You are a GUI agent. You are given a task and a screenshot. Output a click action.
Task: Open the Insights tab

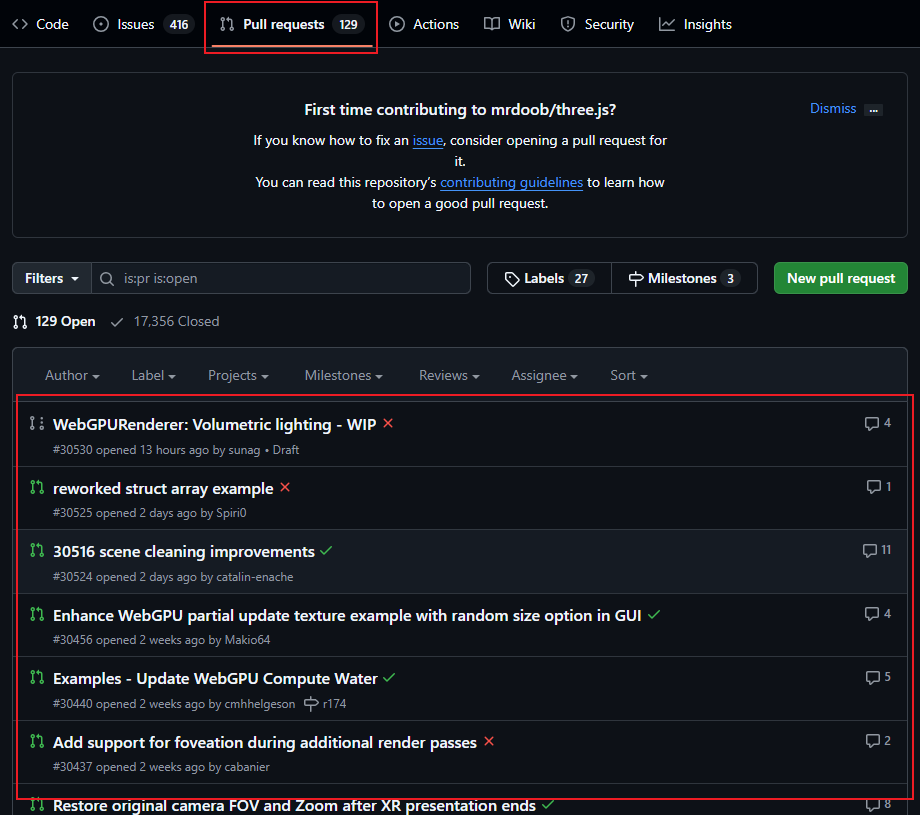695,25
